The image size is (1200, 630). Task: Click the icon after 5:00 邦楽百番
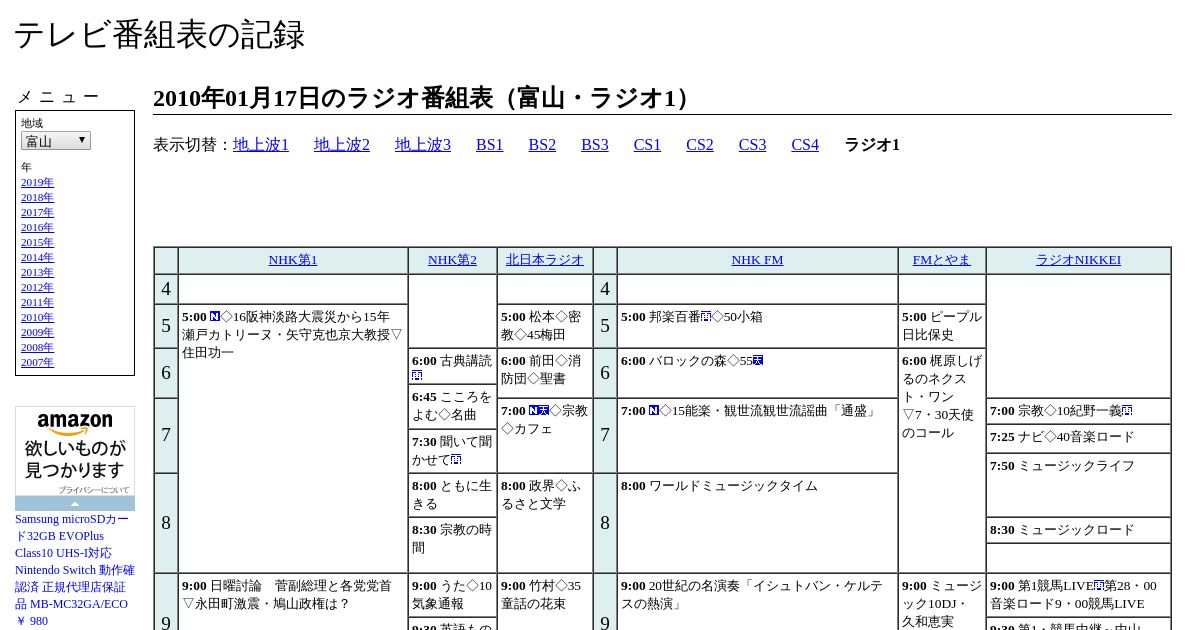[x=706, y=317]
